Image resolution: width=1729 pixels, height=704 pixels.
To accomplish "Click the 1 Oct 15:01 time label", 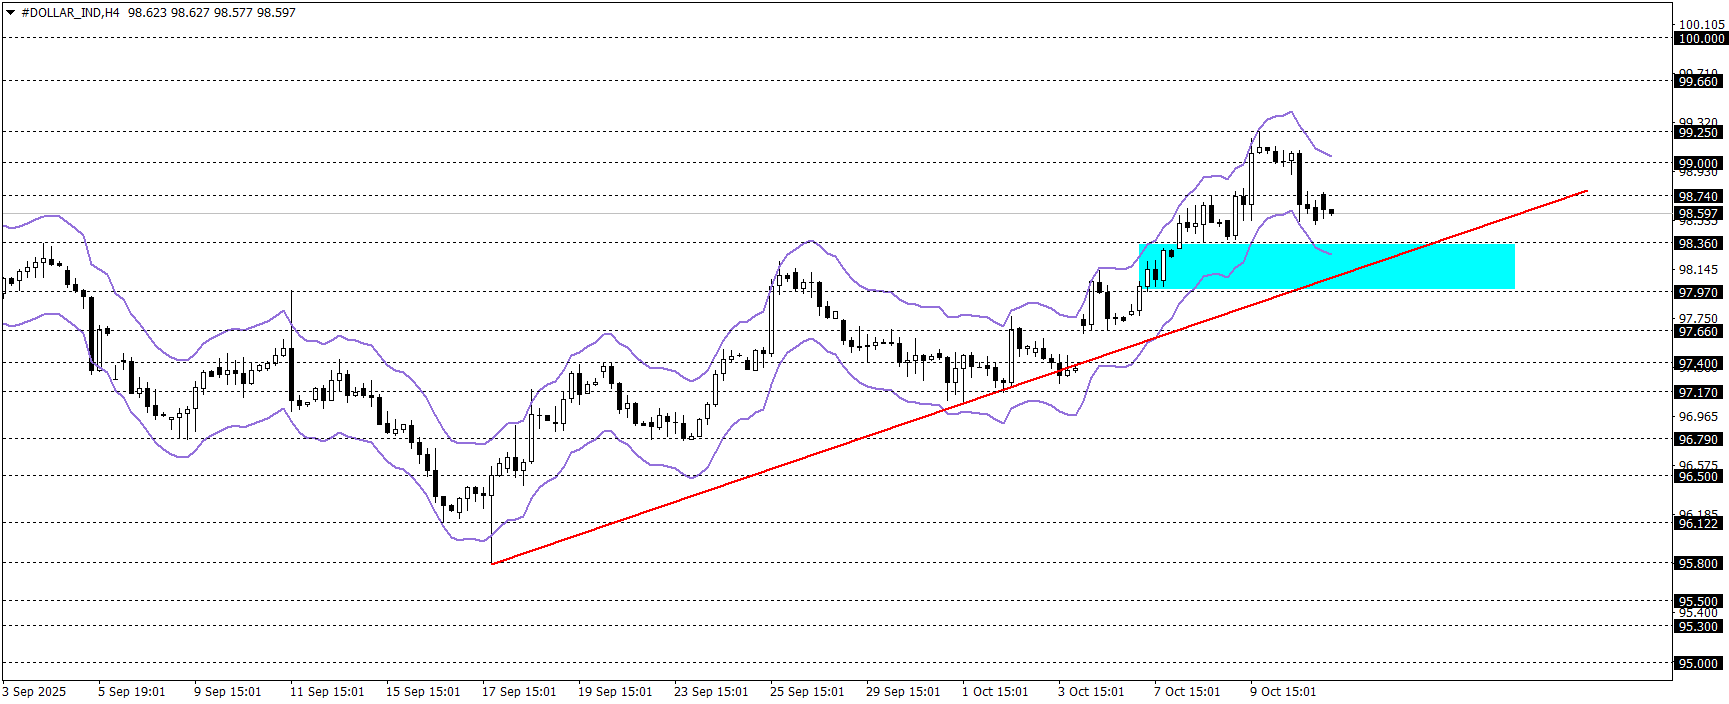I will click(995, 692).
